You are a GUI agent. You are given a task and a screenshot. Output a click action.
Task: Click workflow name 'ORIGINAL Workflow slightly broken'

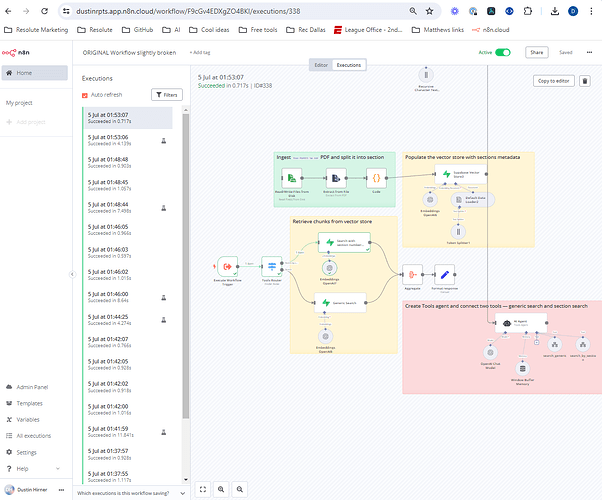point(129,53)
